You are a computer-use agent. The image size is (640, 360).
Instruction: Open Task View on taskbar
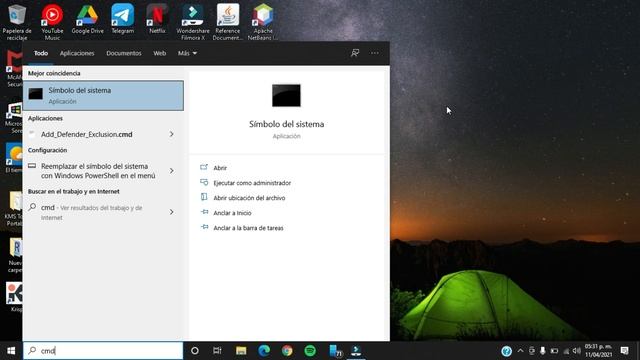(x=217, y=351)
